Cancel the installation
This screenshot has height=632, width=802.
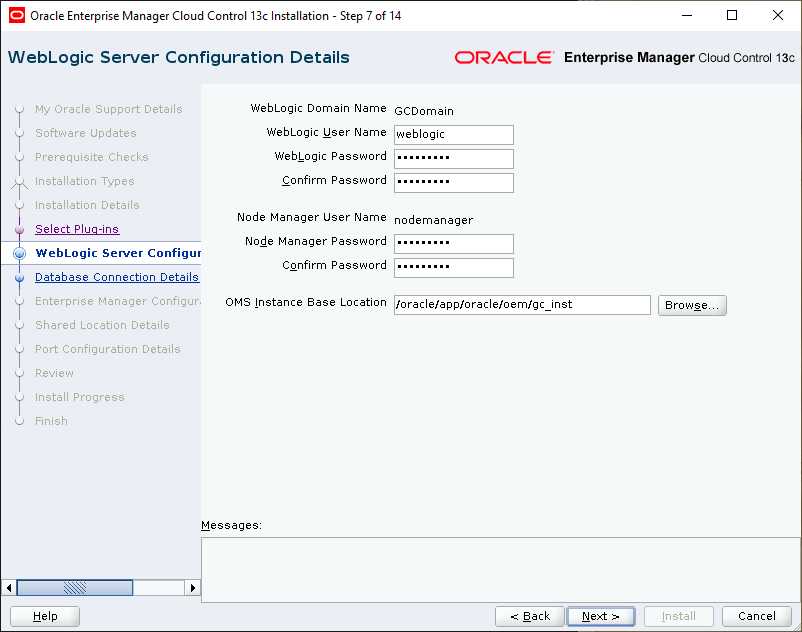(x=757, y=616)
